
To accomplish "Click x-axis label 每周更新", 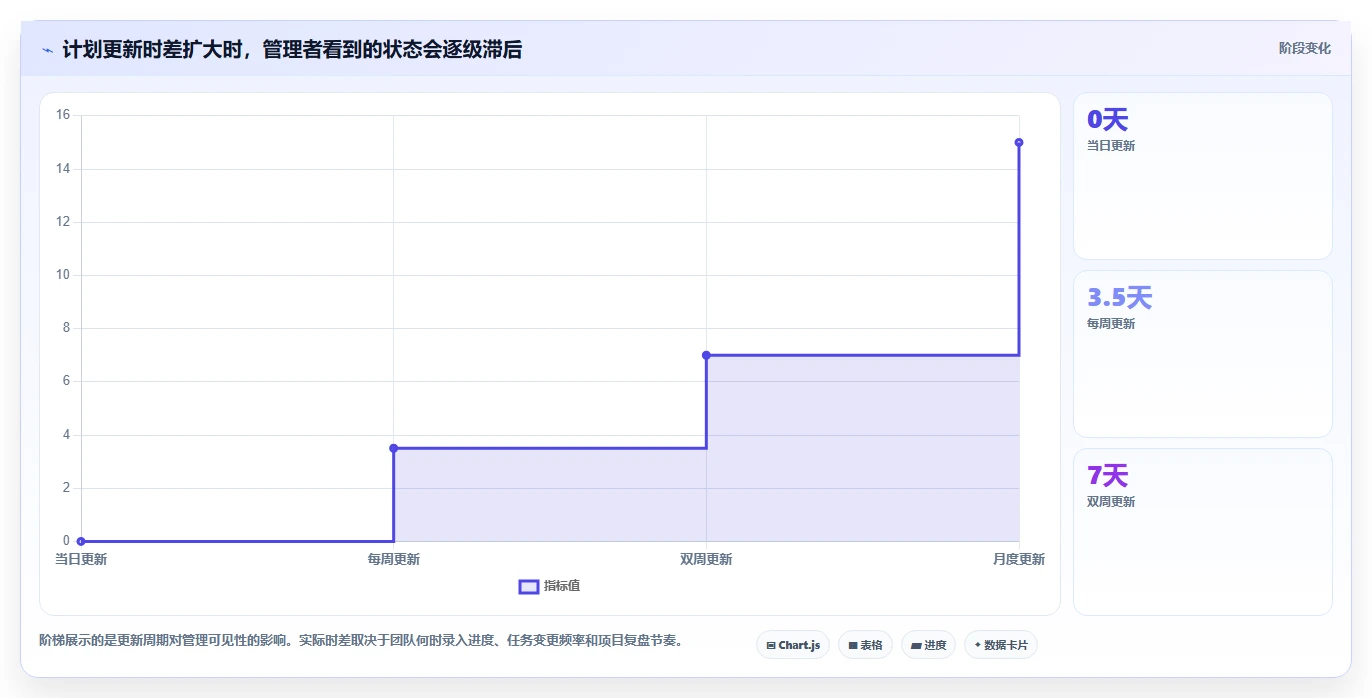I will click(394, 559).
